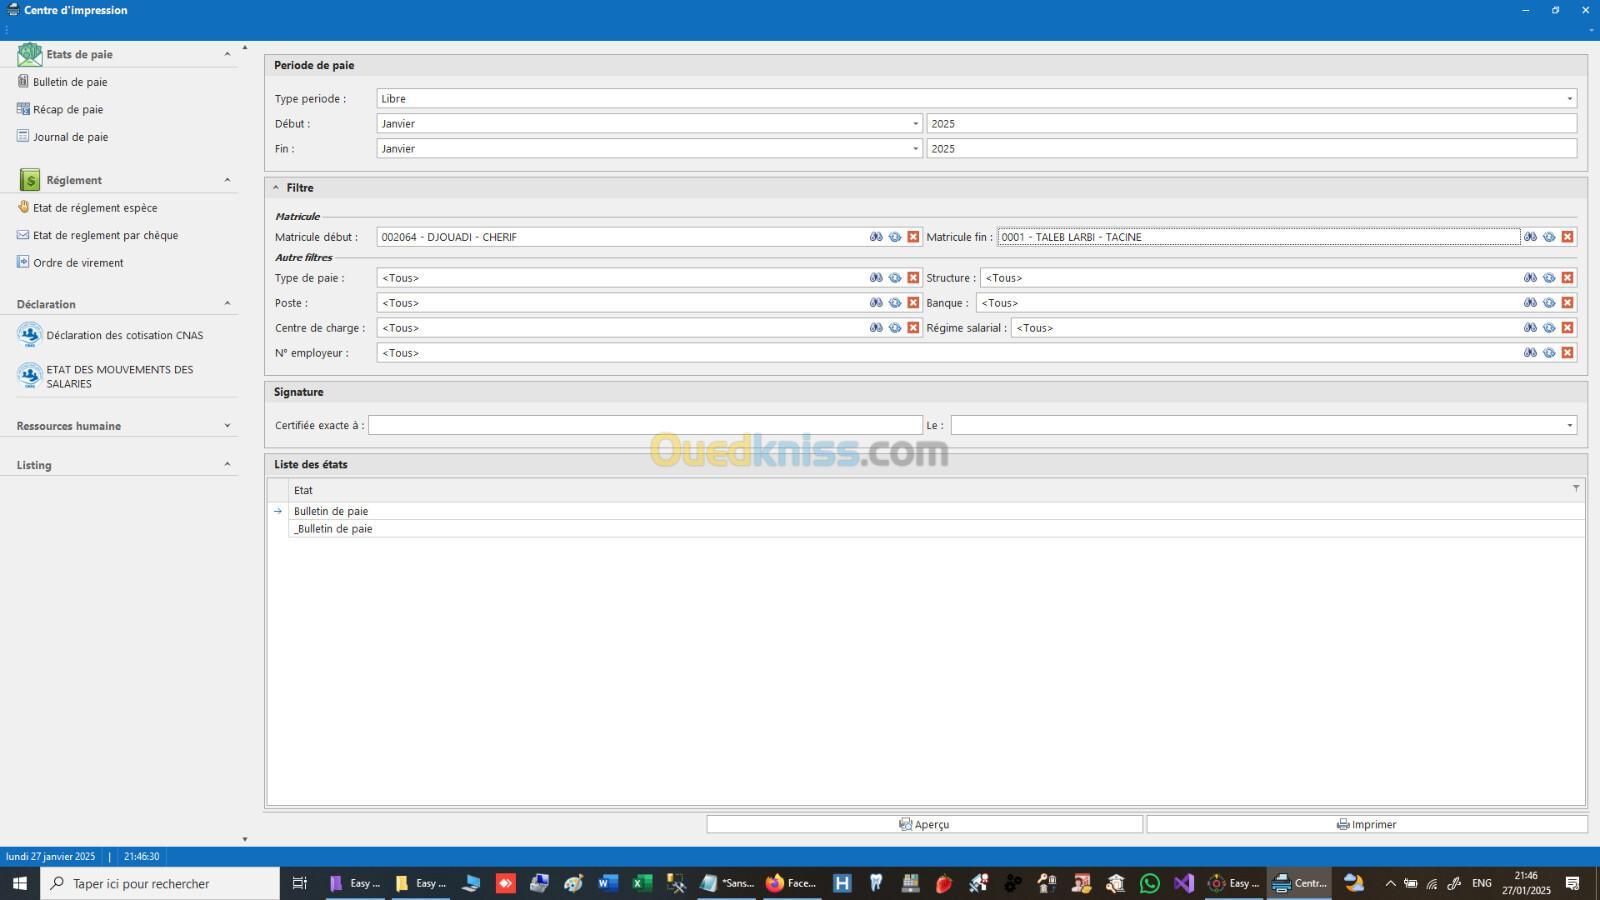Click the Imprimer button
The width and height of the screenshot is (1600, 900).
coord(1366,824)
